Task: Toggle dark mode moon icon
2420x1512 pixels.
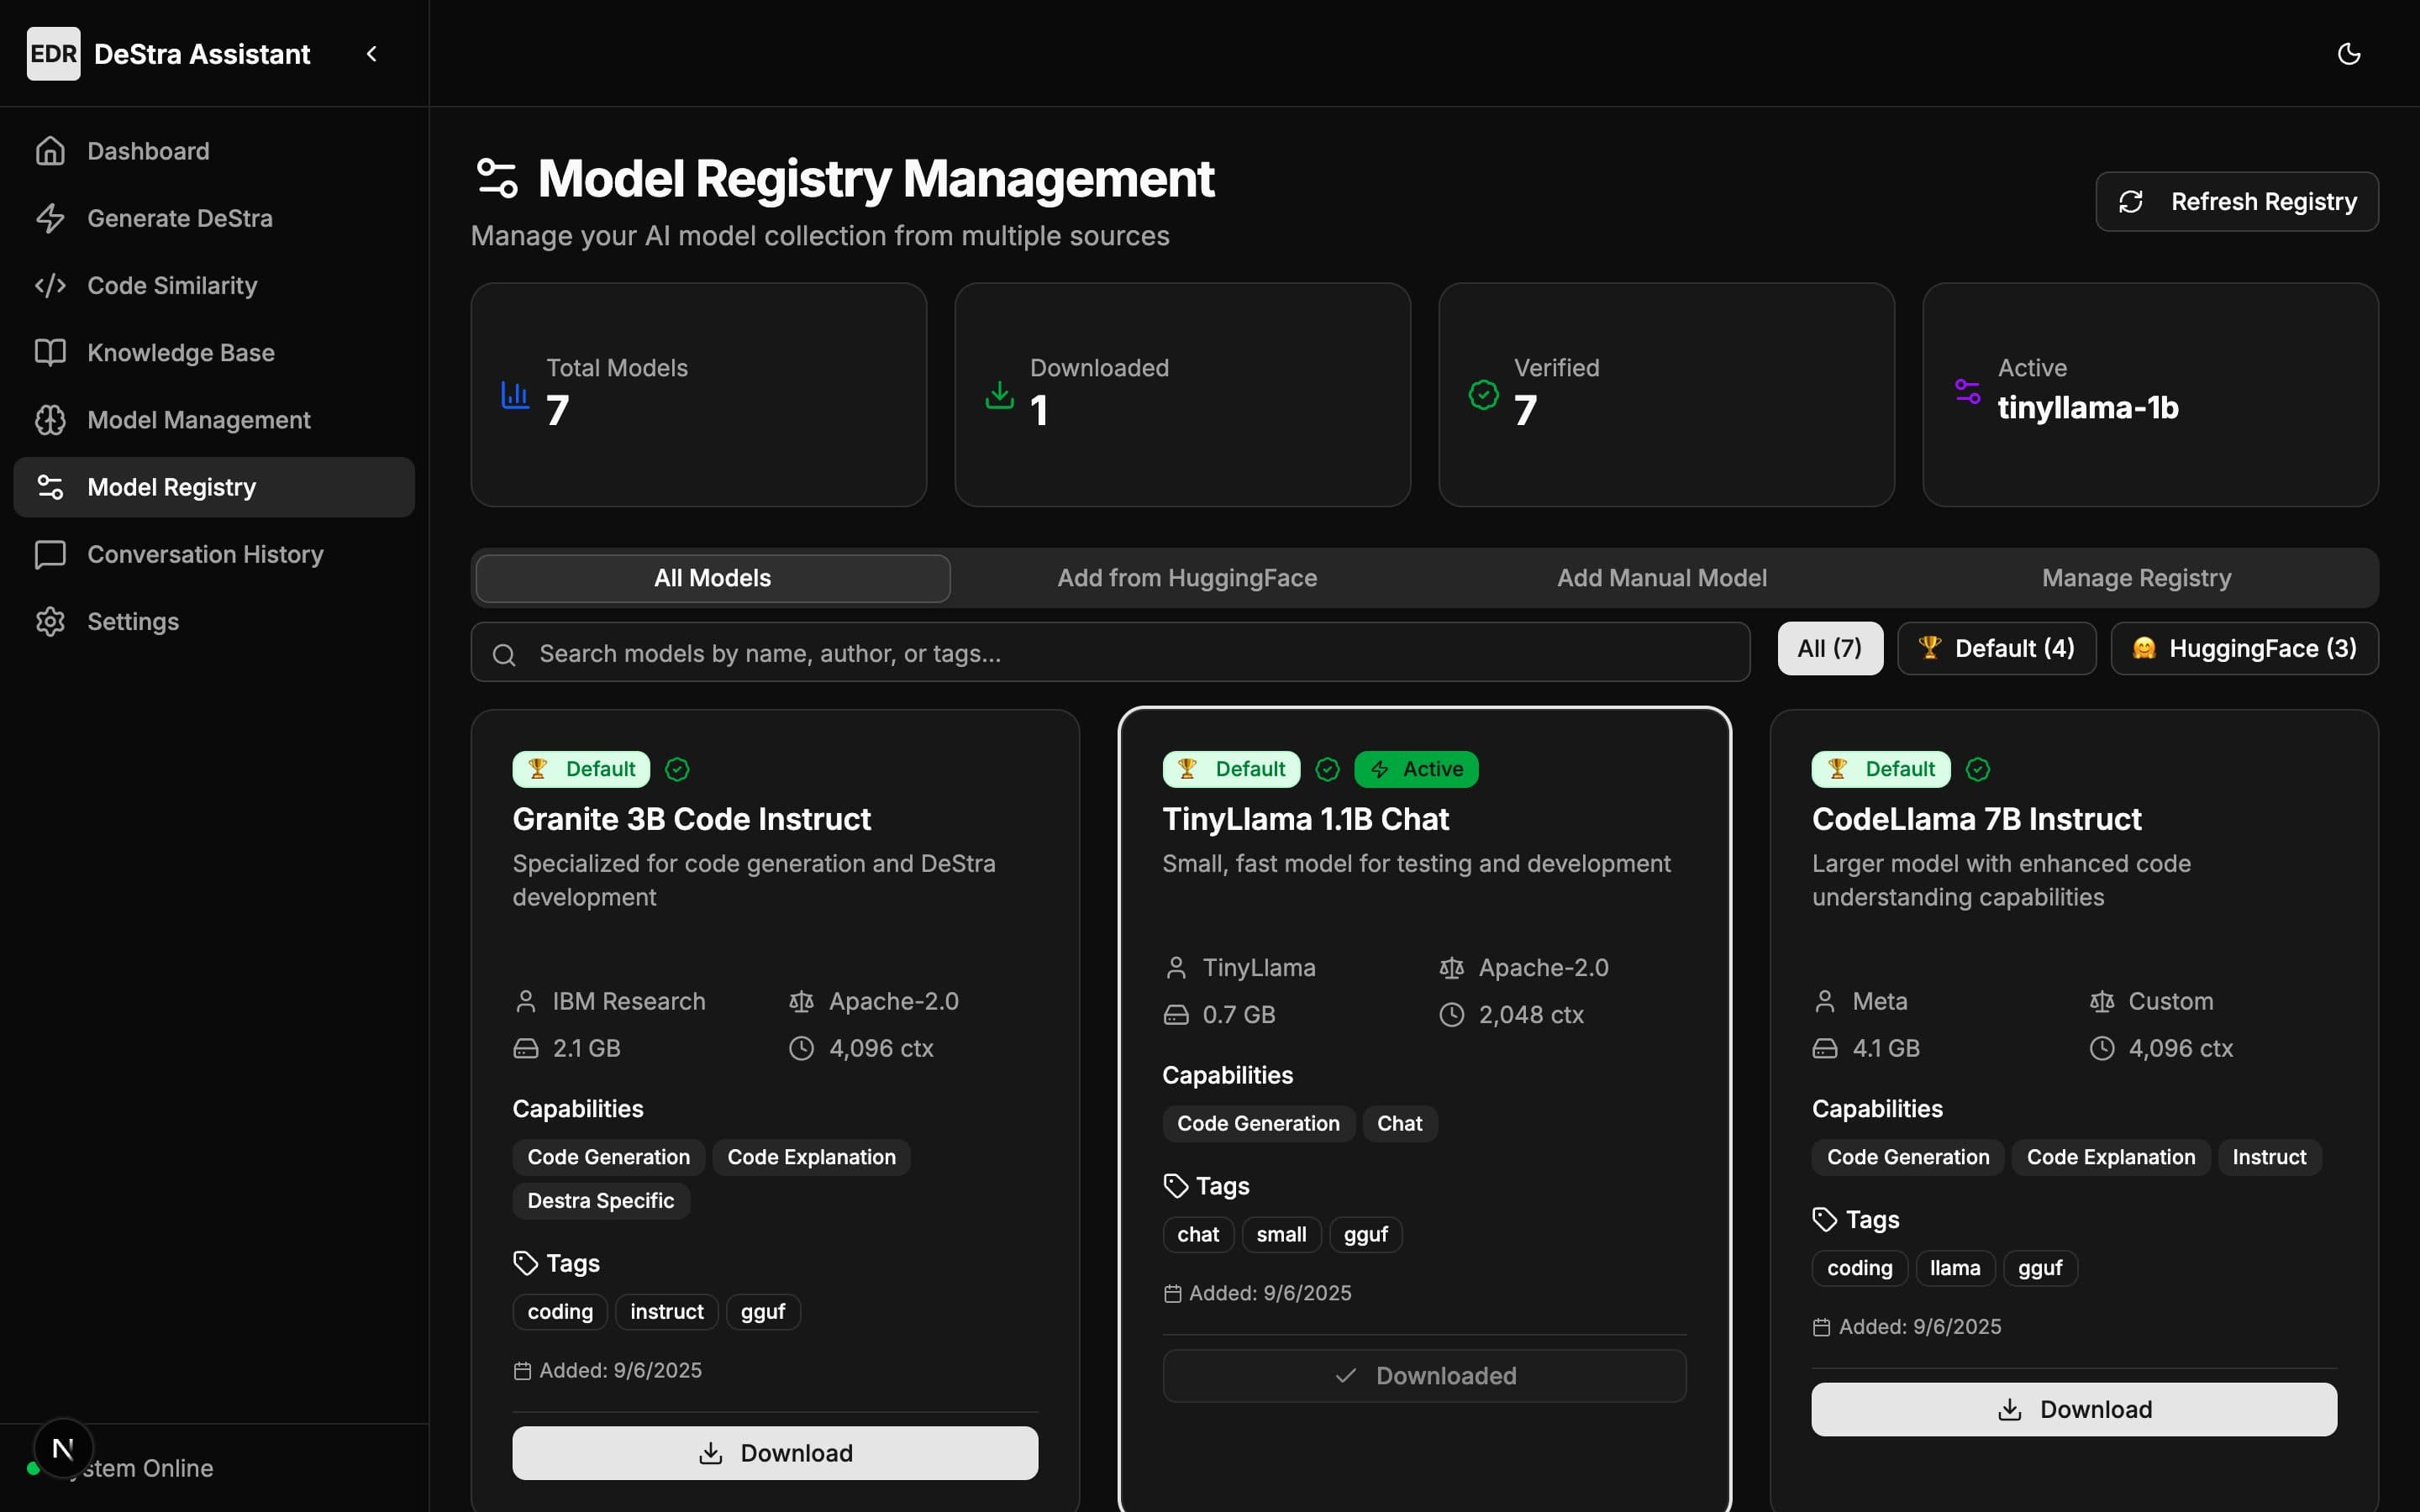Action: pos(2349,54)
